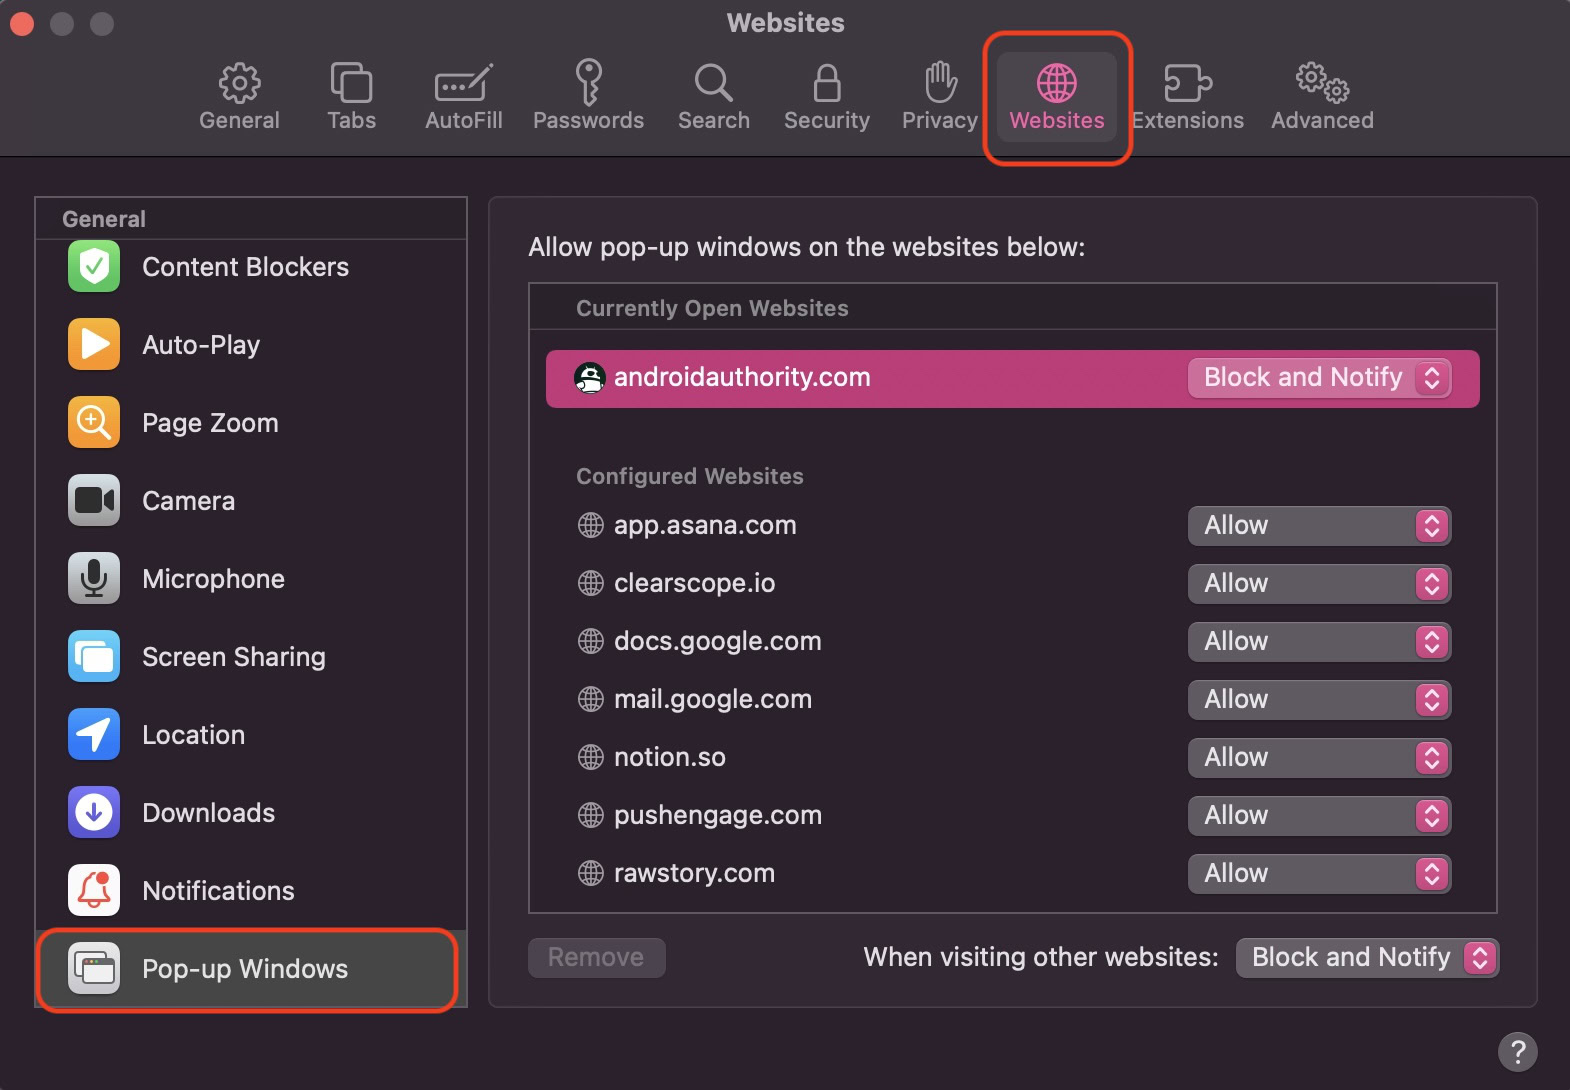Image resolution: width=1570 pixels, height=1090 pixels.
Task: Select Auto-Play in the sidebar
Action: click(x=201, y=345)
